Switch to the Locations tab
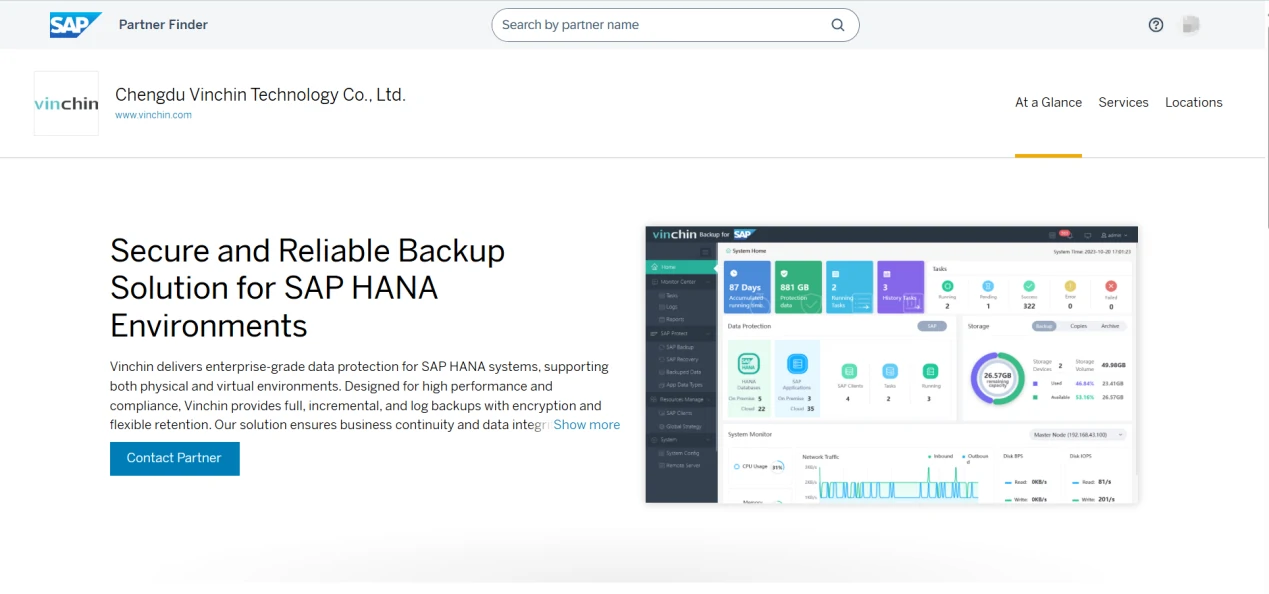This screenshot has width=1269, height=594. click(1193, 102)
